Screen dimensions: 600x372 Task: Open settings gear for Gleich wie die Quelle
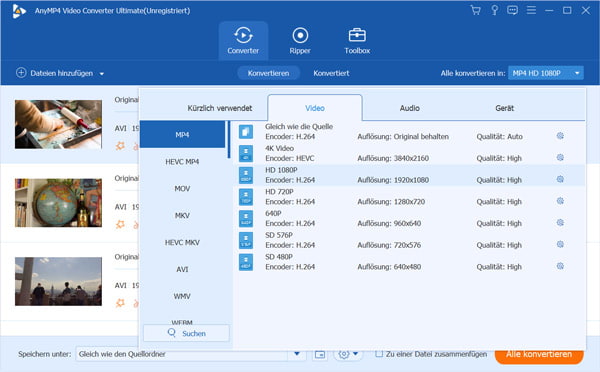click(x=560, y=136)
